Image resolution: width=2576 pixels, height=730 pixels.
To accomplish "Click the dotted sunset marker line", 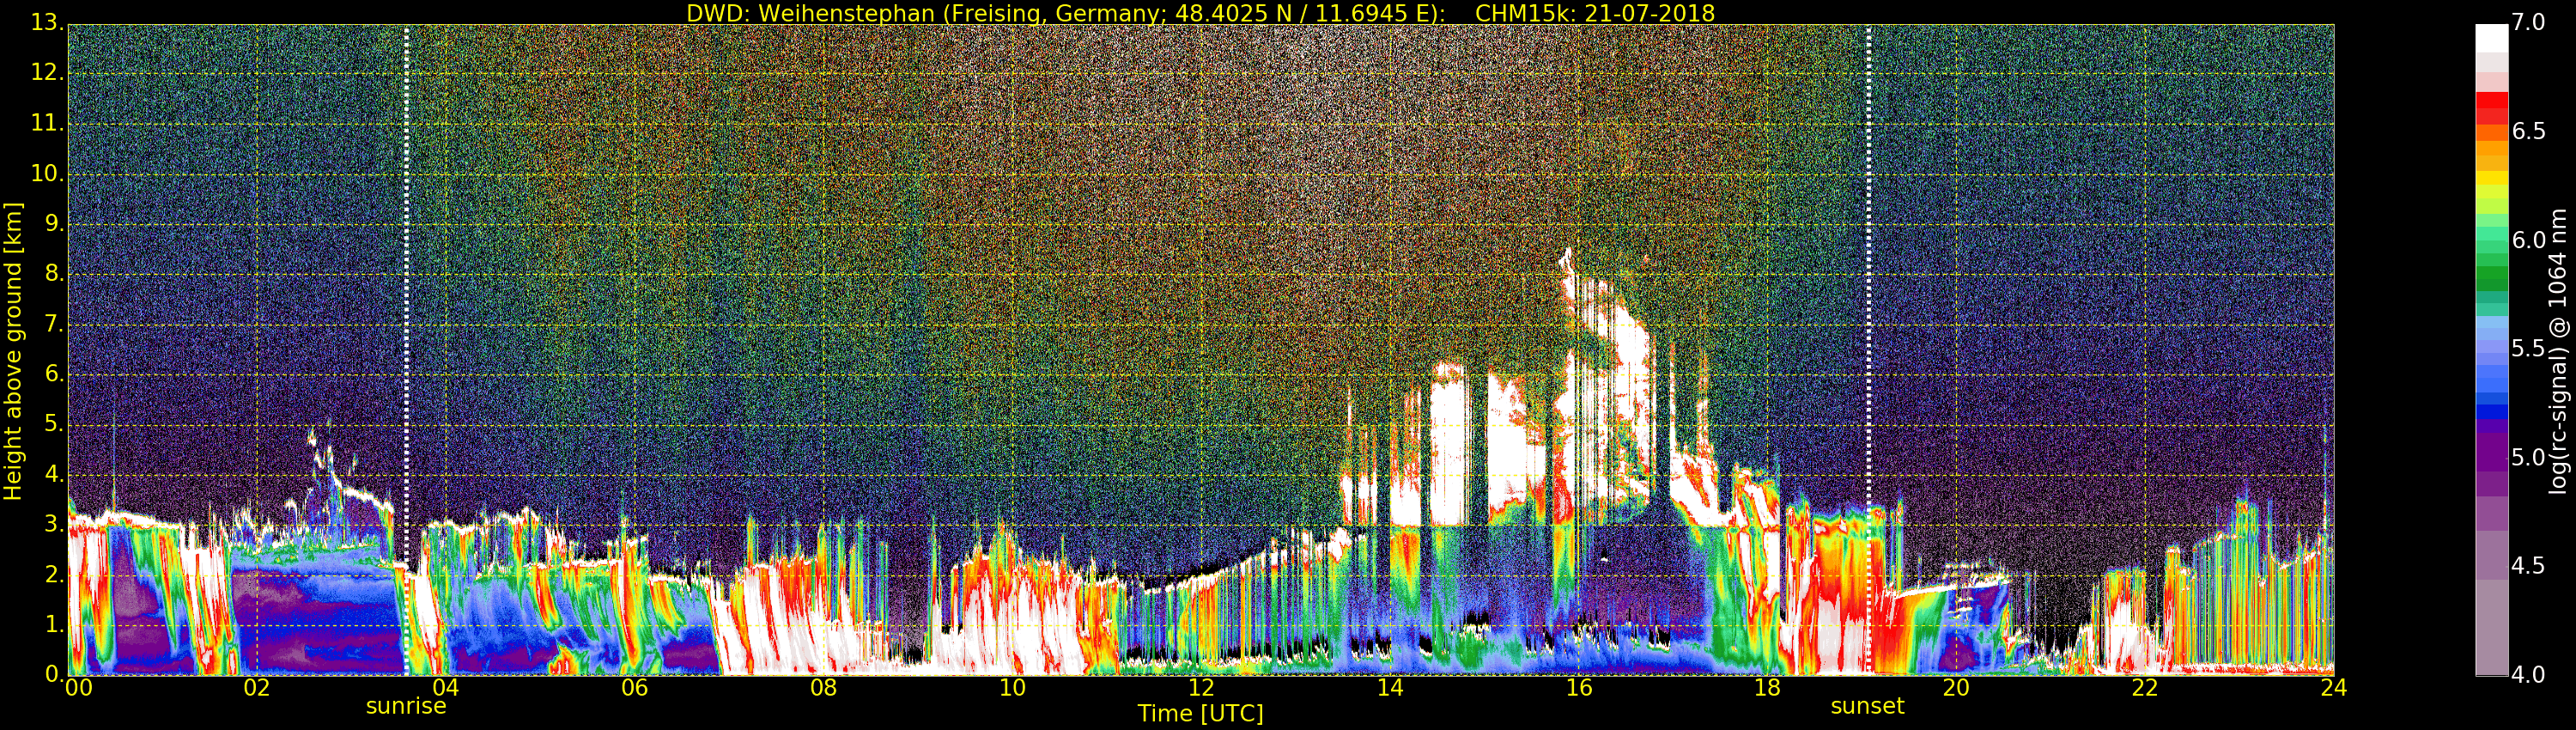I will point(1868,350).
